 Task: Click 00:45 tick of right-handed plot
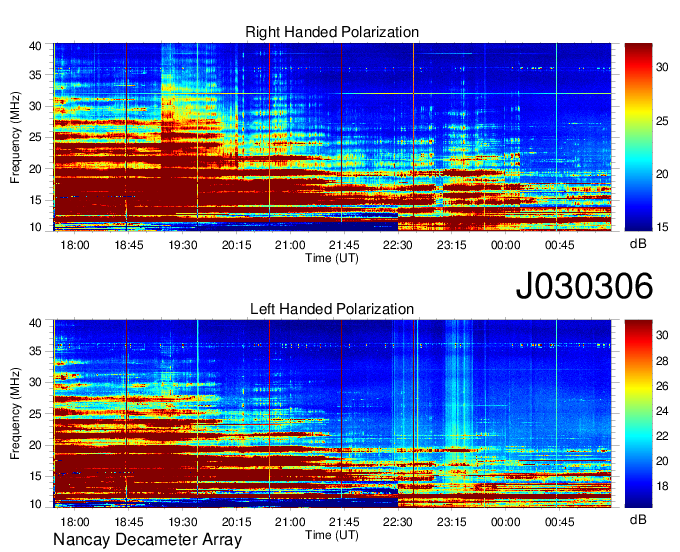[559, 245]
